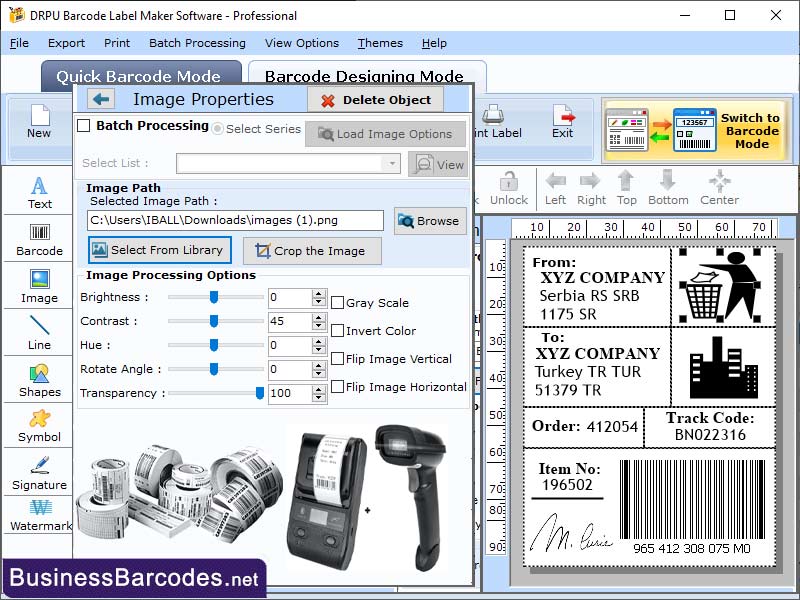Screen dimensions: 800x600
Task: Select the Symbol tool
Action: [x=39, y=426]
